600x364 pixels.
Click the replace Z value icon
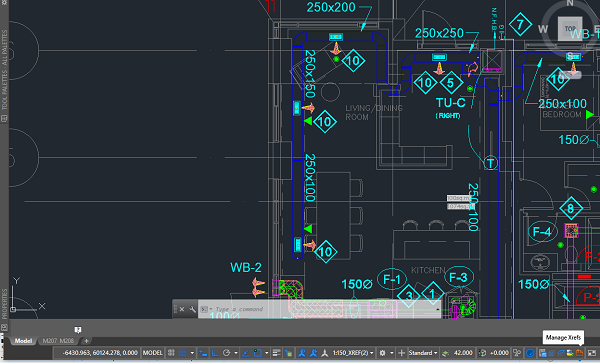click(x=517, y=353)
